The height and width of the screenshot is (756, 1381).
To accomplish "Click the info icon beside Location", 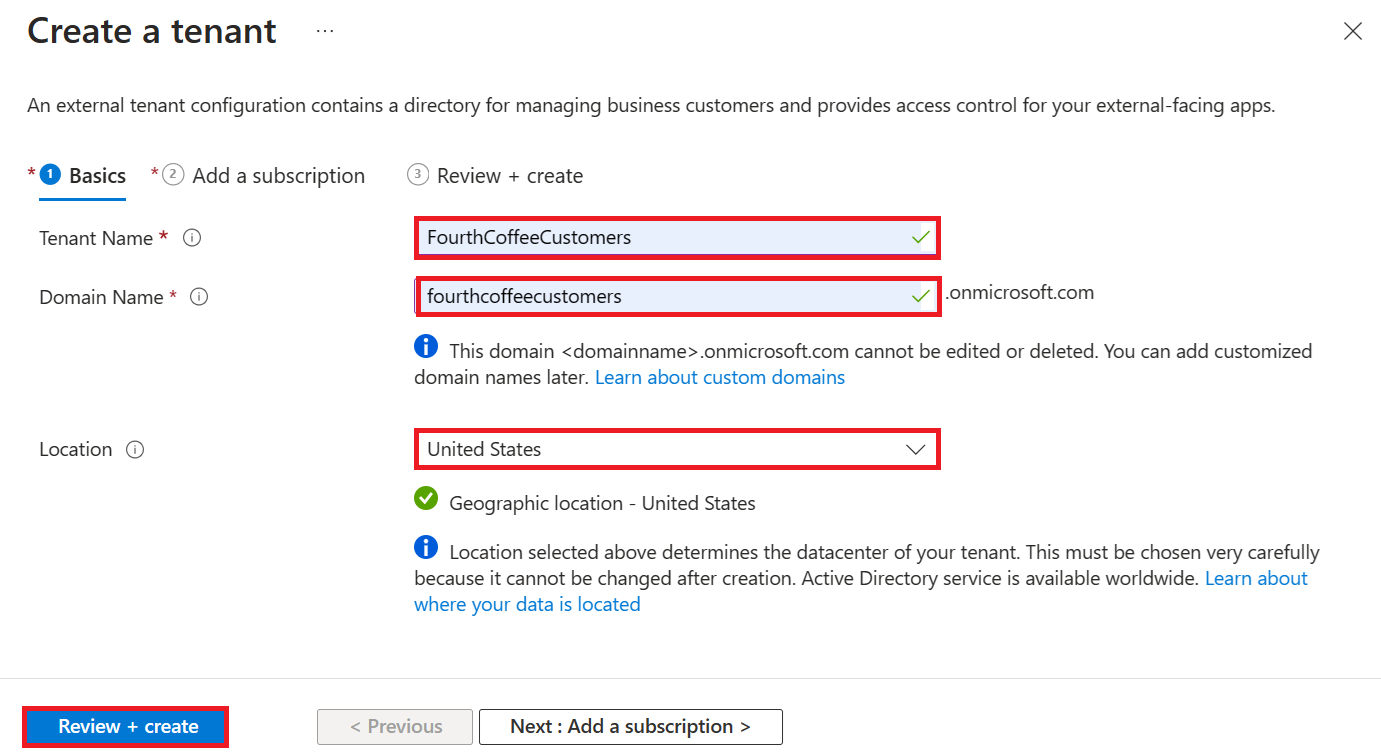I will click(x=135, y=449).
